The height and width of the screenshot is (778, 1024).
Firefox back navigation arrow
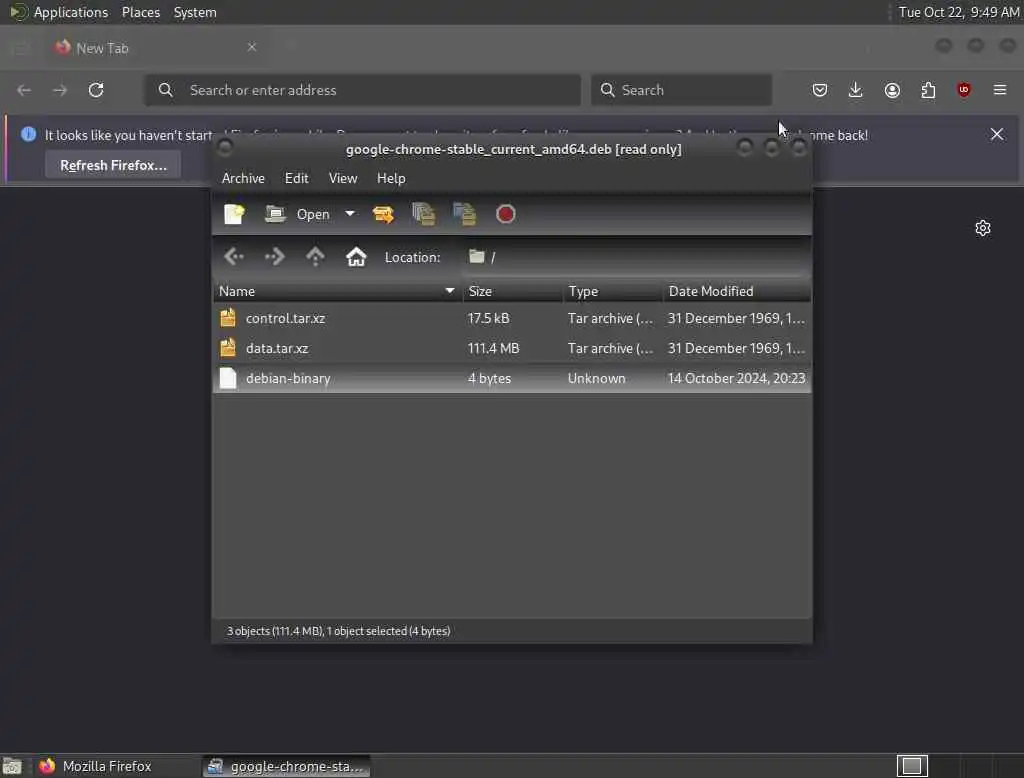[x=24, y=90]
